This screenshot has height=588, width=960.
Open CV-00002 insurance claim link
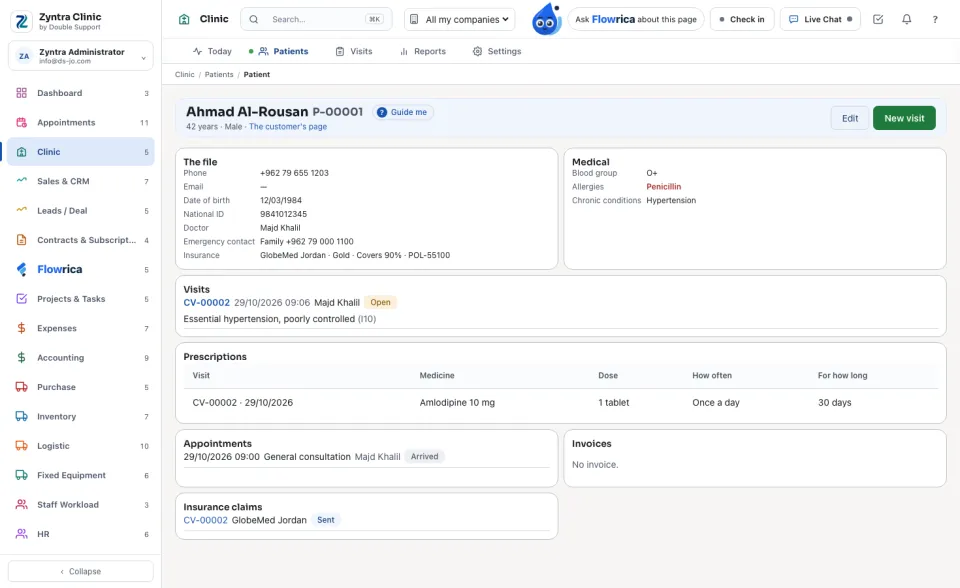[x=205, y=520]
